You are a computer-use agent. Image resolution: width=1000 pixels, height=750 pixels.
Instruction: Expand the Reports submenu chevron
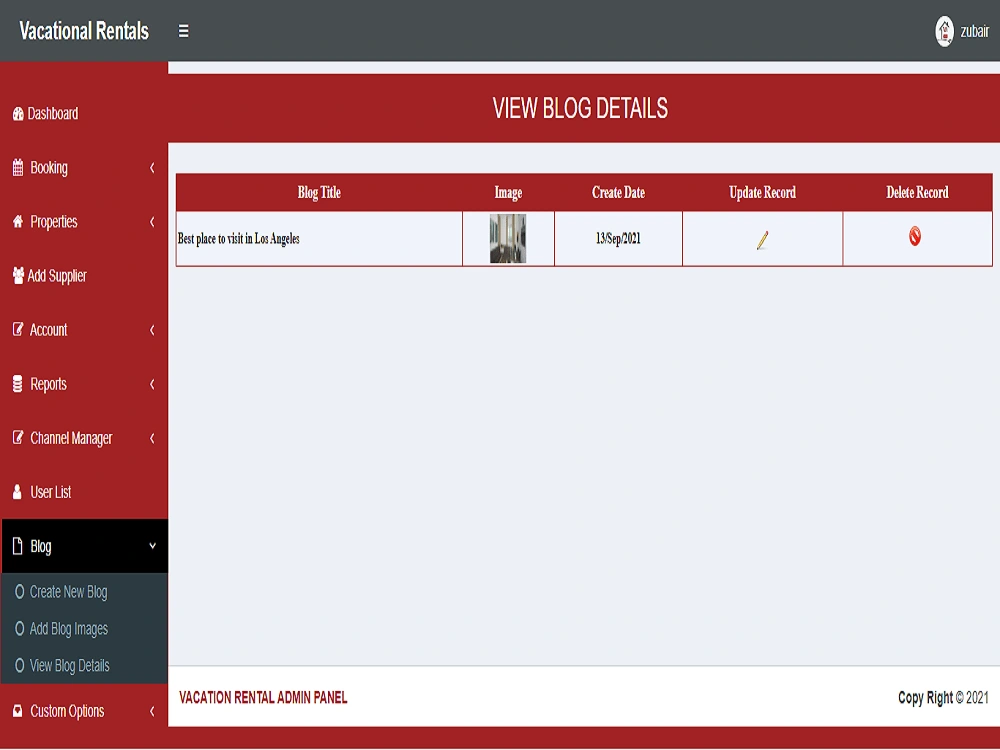click(x=152, y=384)
